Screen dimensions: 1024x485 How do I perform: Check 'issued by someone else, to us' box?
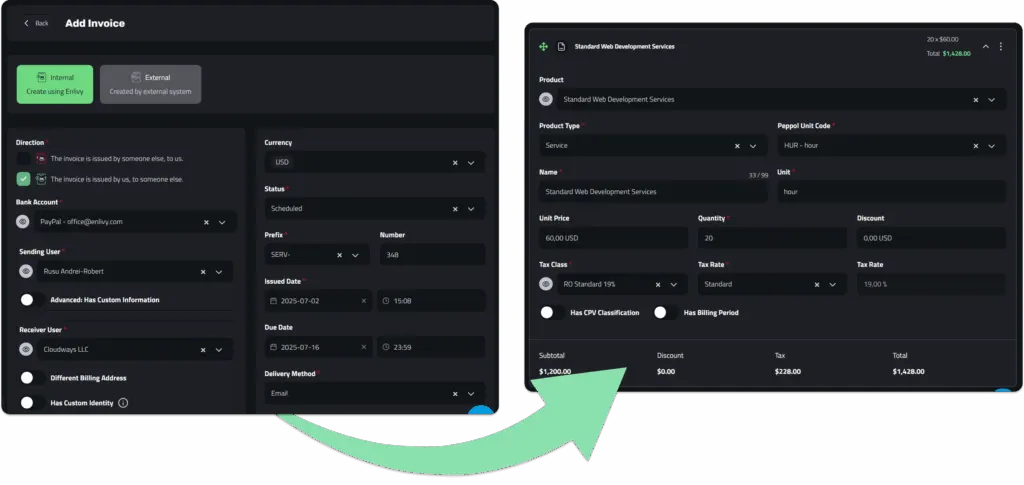(24, 158)
